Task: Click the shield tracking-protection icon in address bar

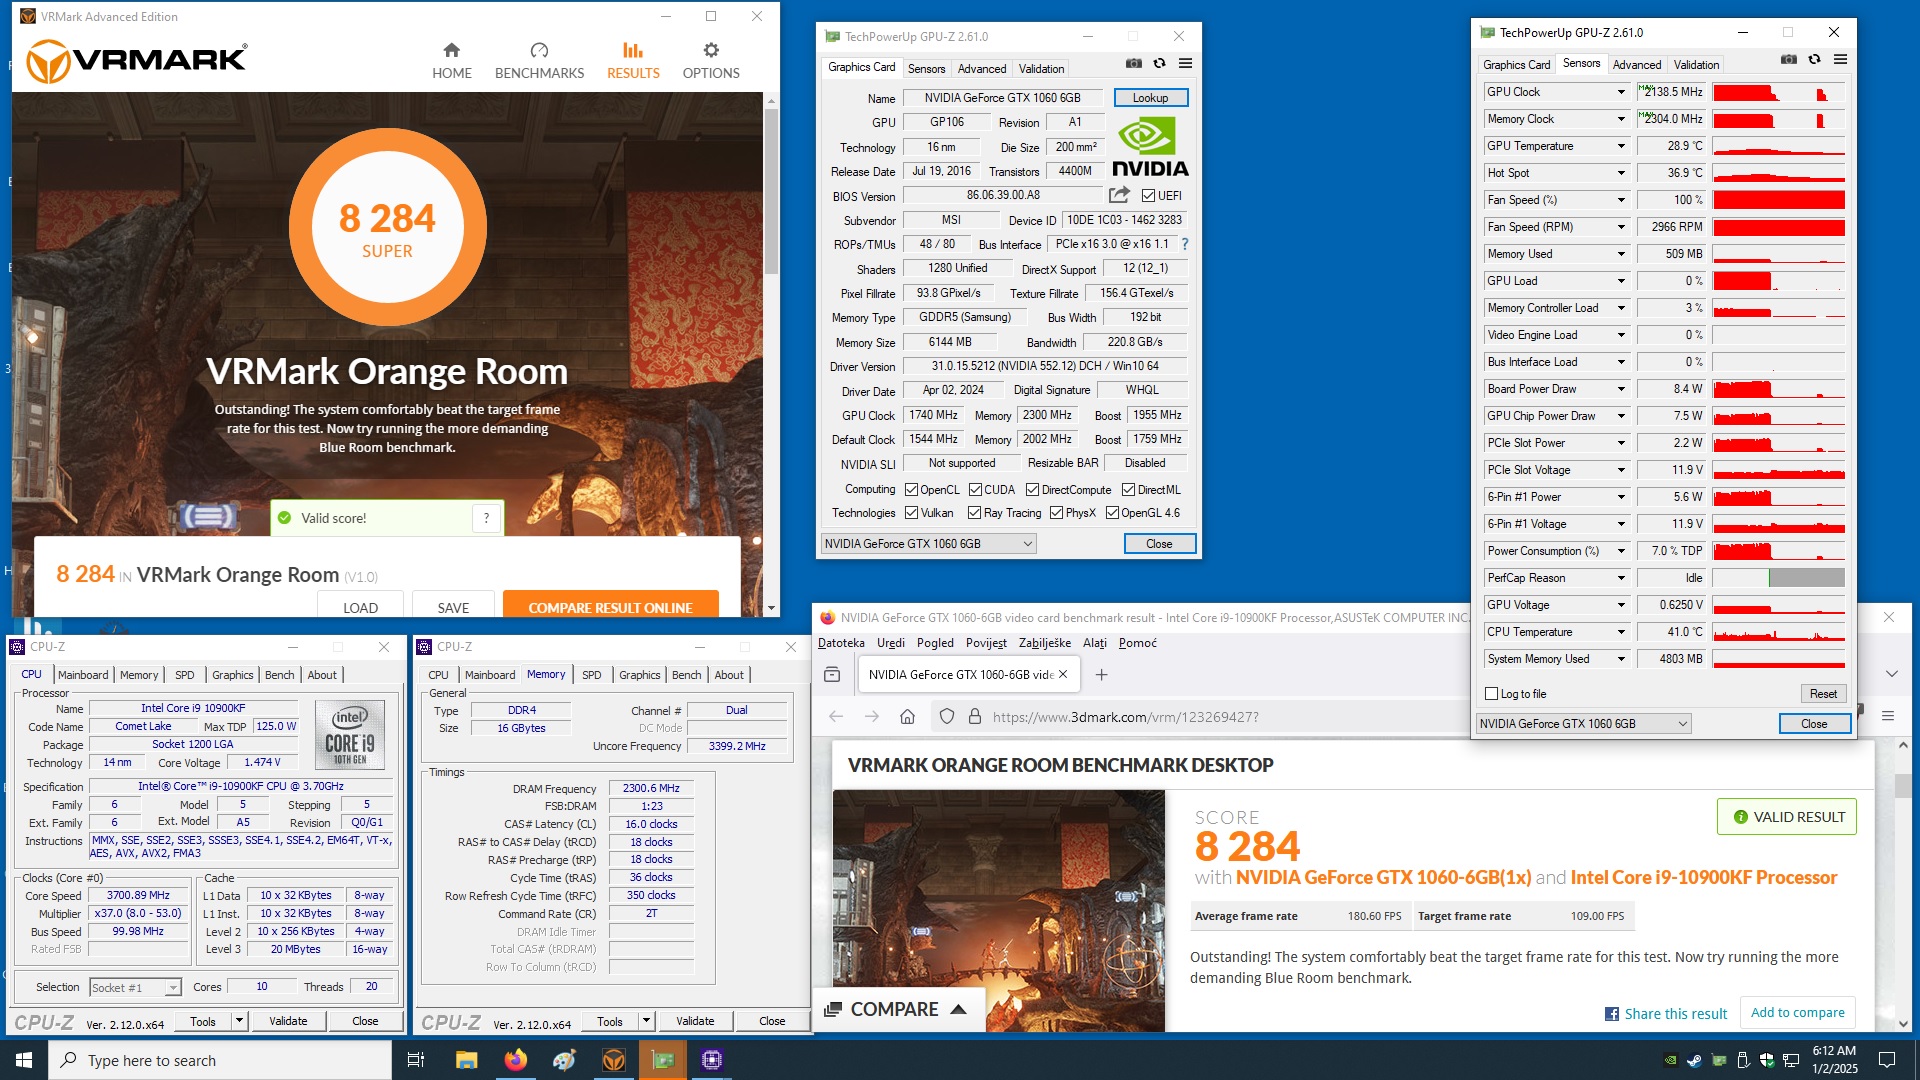Action: point(946,716)
